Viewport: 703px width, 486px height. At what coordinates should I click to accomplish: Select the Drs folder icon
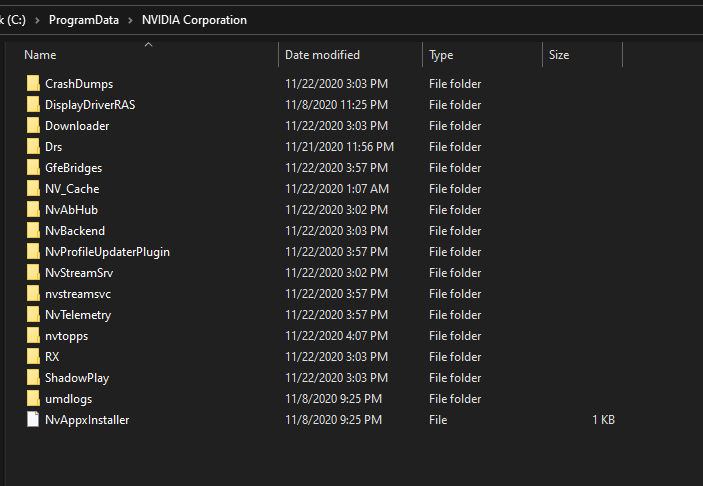click(33, 147)
